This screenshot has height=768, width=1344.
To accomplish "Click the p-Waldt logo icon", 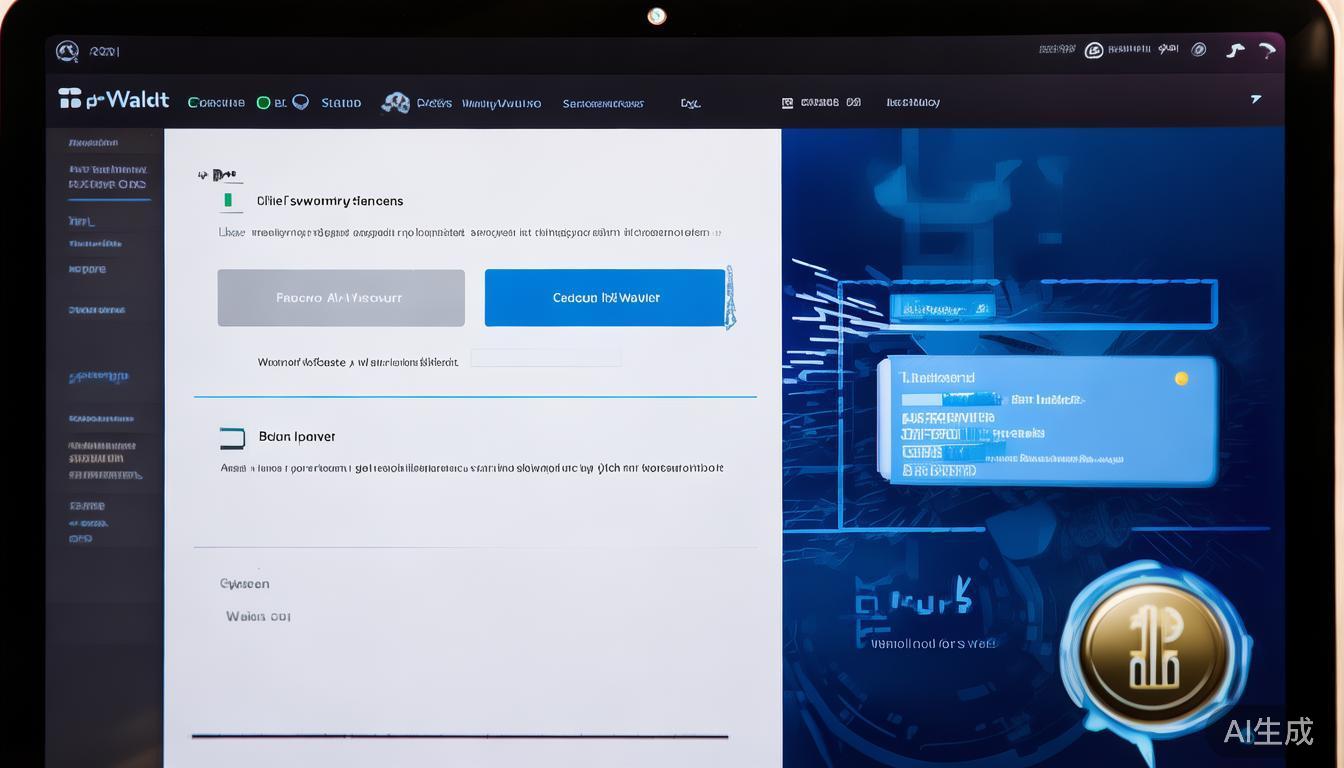I will point(69,98).
